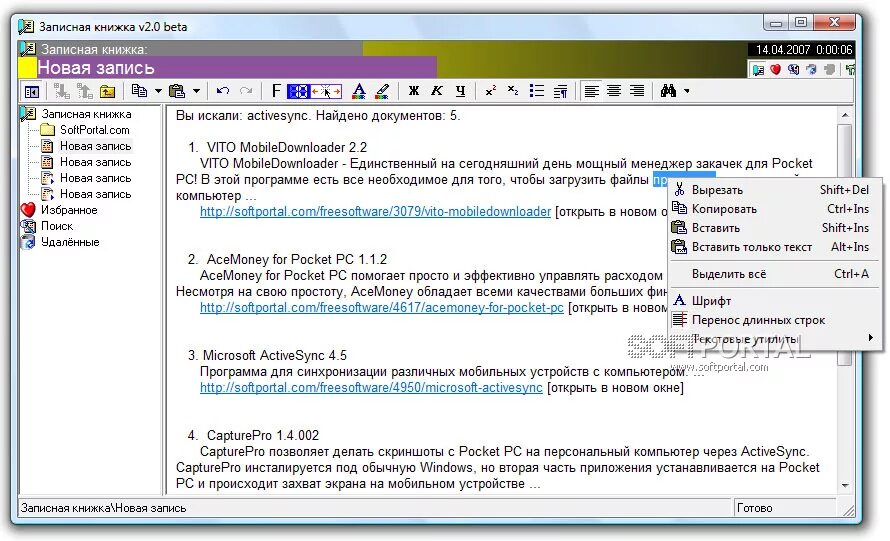Choose Шрифт from the context menu
The height and width of the screenshot is (541, 890).
coord(775,300)
